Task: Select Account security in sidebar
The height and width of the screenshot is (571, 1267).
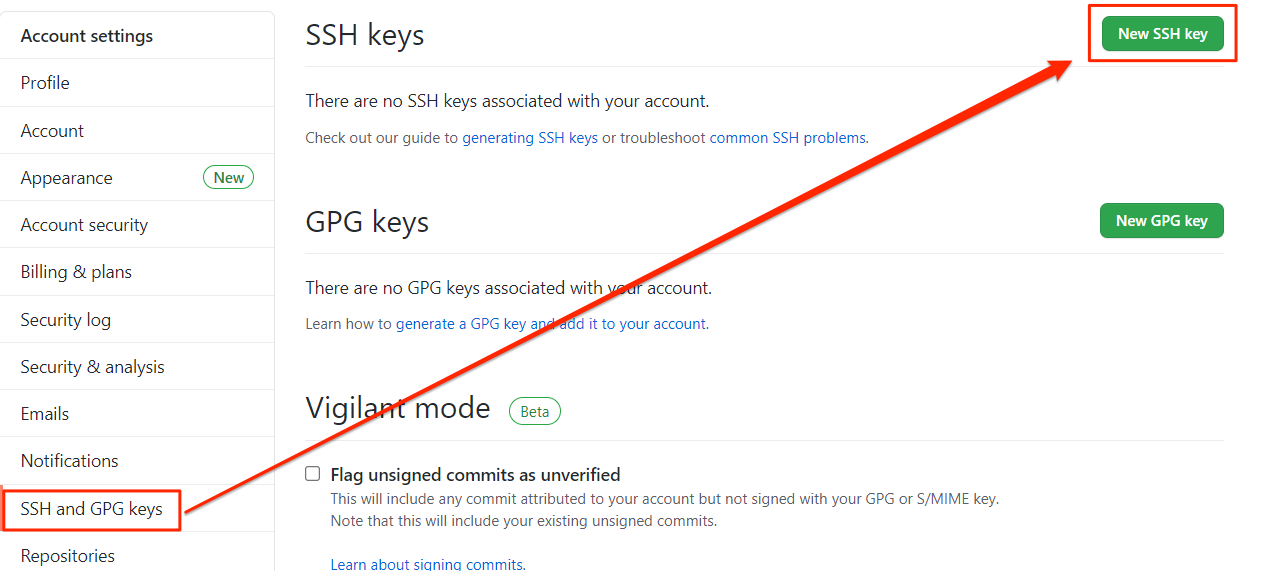Action: (x=84, y=225)
